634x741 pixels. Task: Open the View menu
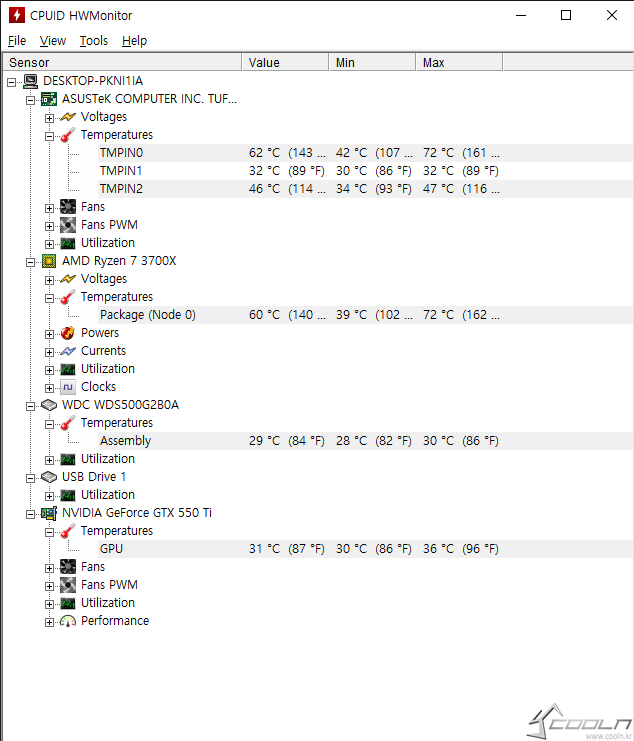coord(52,41)
